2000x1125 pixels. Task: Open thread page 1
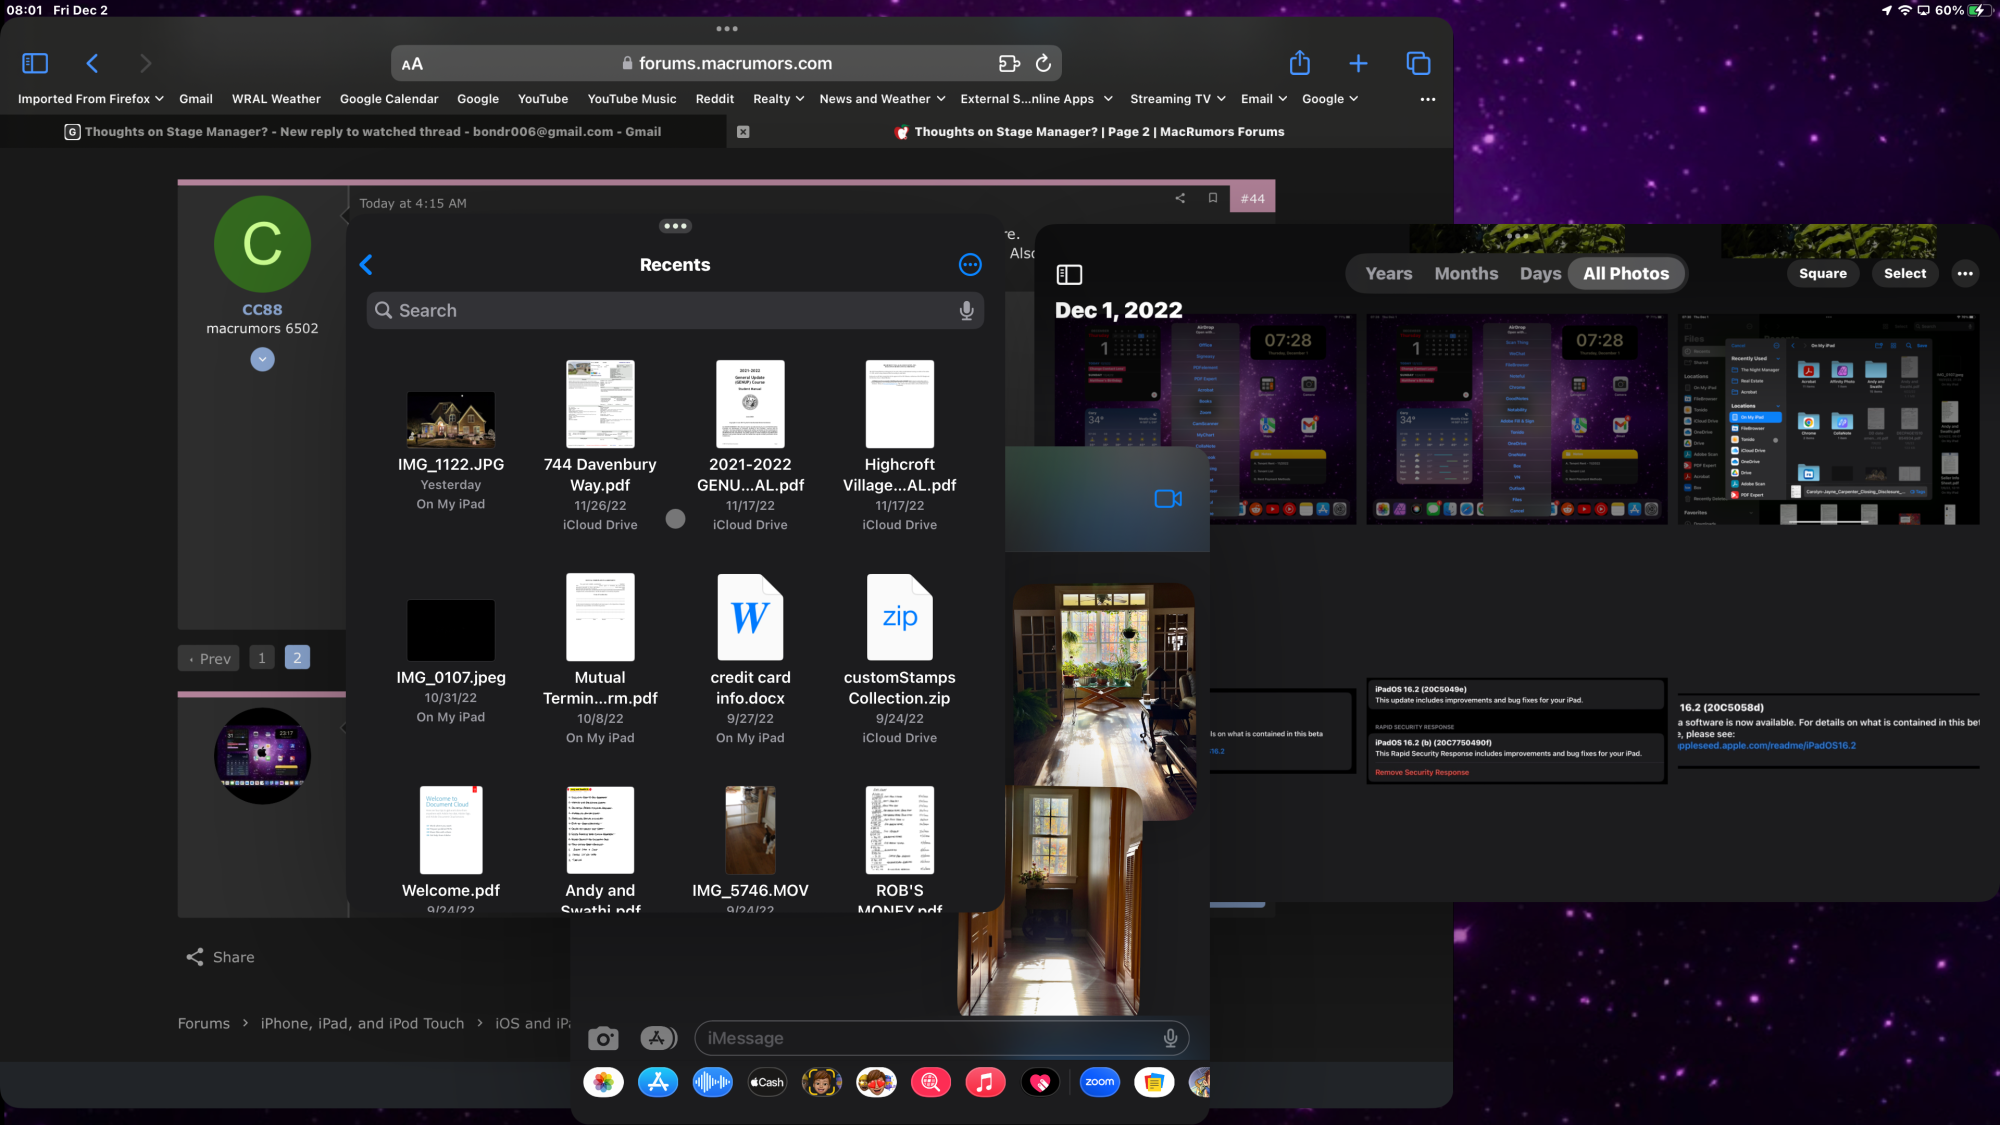262,658
